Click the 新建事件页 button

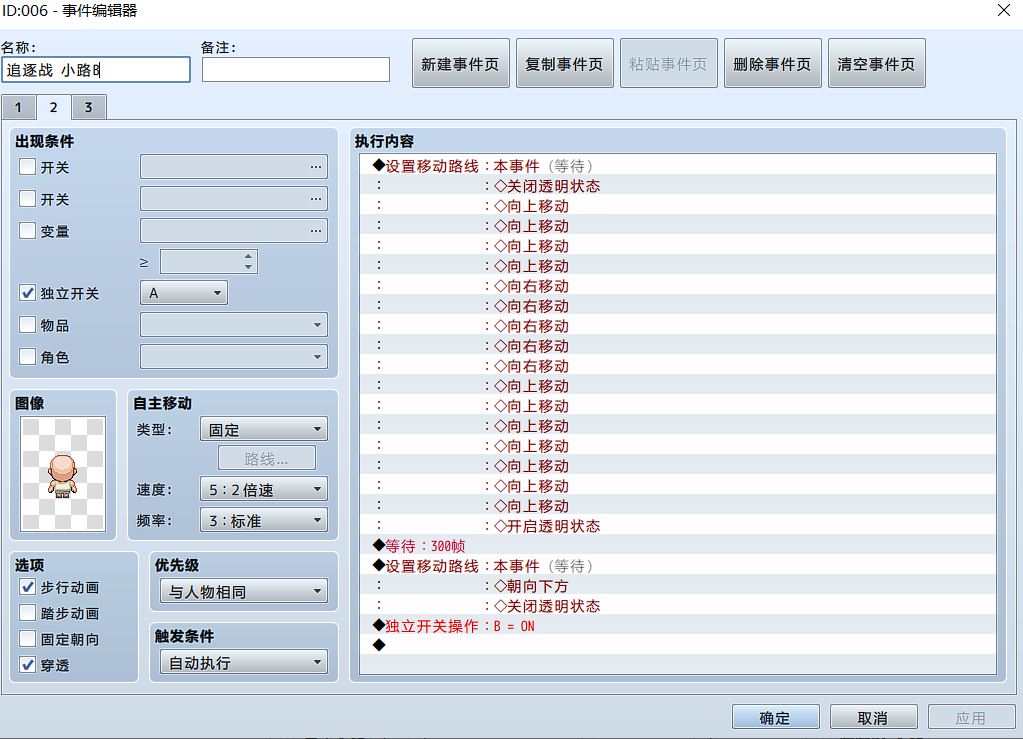pyautogui.click(x=461, y=63)
